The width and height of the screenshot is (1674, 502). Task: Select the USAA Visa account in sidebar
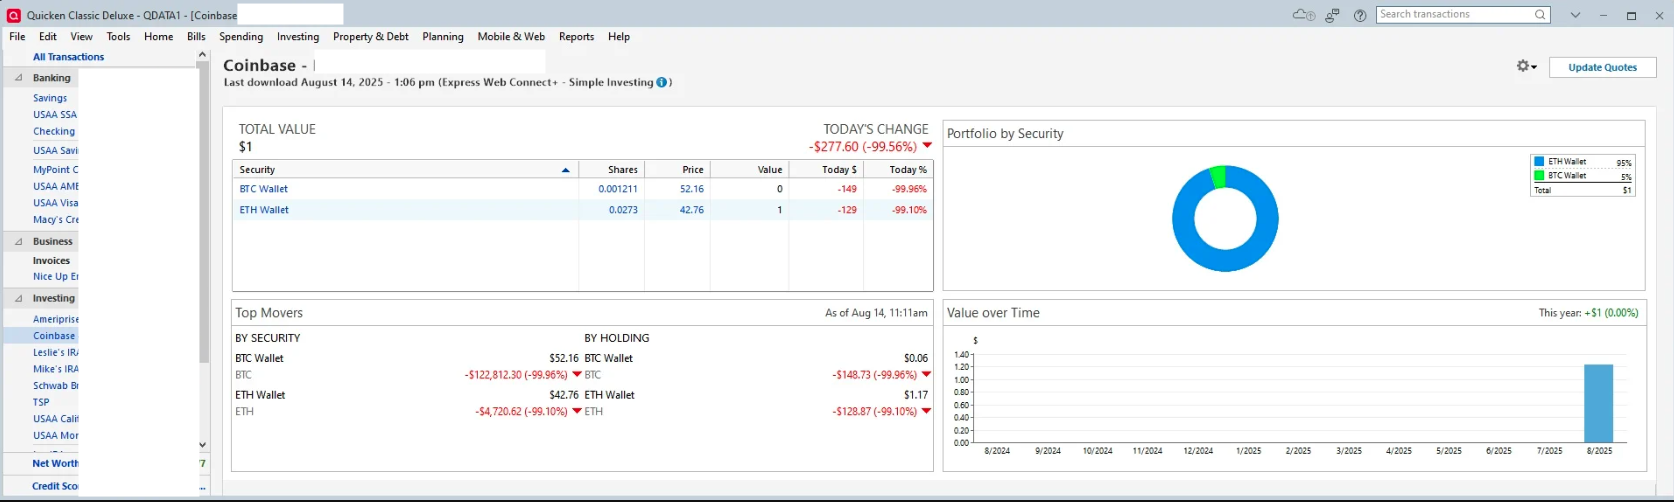point(55,203)
